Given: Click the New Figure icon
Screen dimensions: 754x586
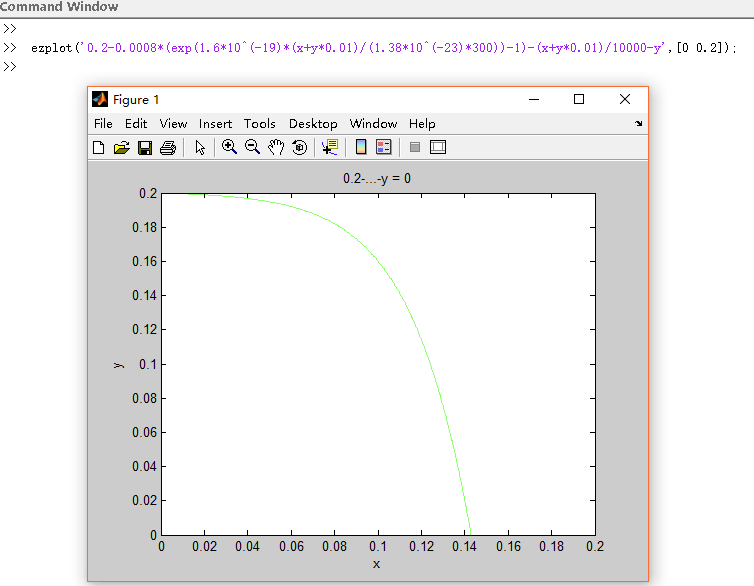Looking at the screenshot, I should point(99,148).
